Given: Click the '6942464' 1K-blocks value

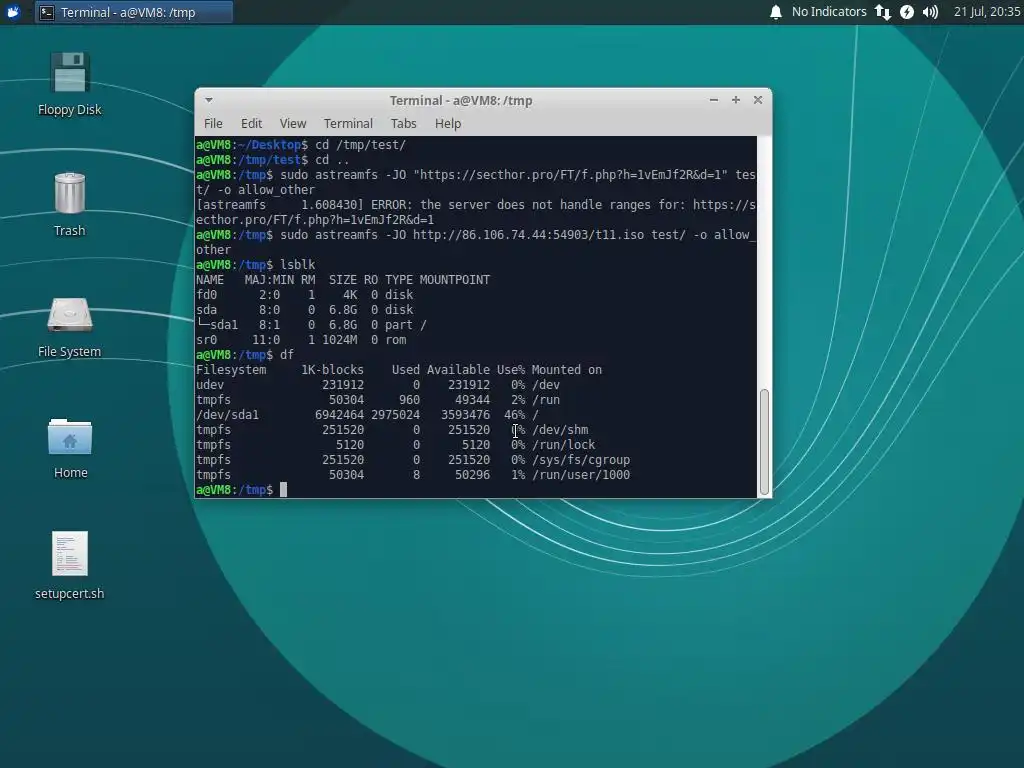Looking at the screenshot, I should pos(340,415).
